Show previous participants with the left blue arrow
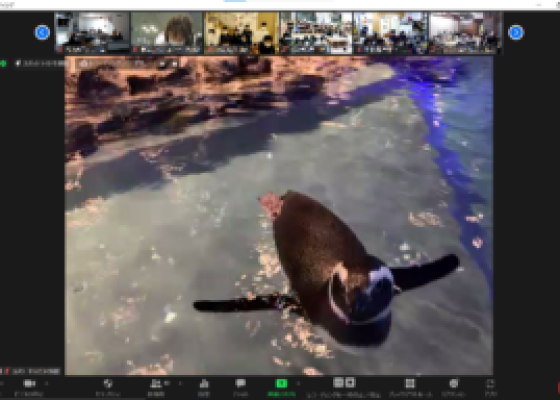This screenshot has height=400, width=560. coord(42,32)
